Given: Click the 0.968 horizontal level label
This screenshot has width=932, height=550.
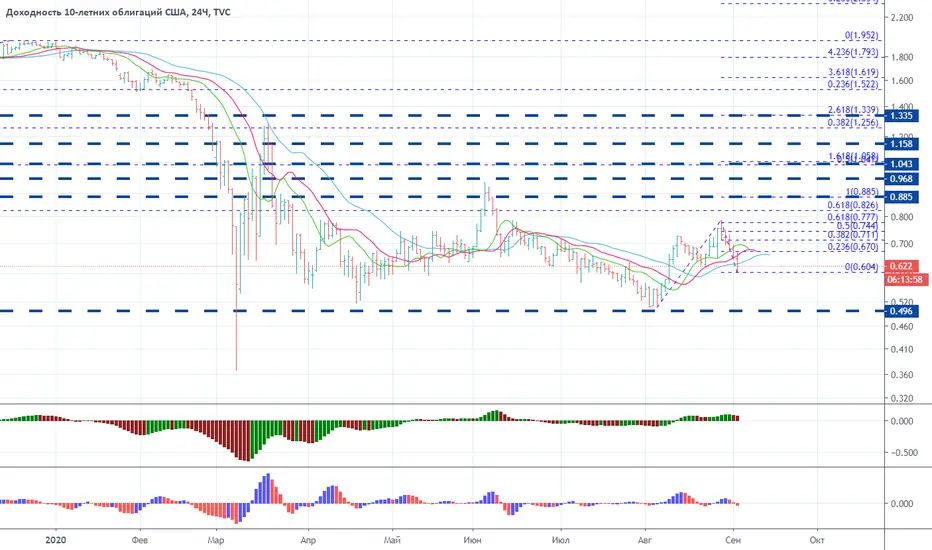Looking at the screenshot, I should pos(901,179).
